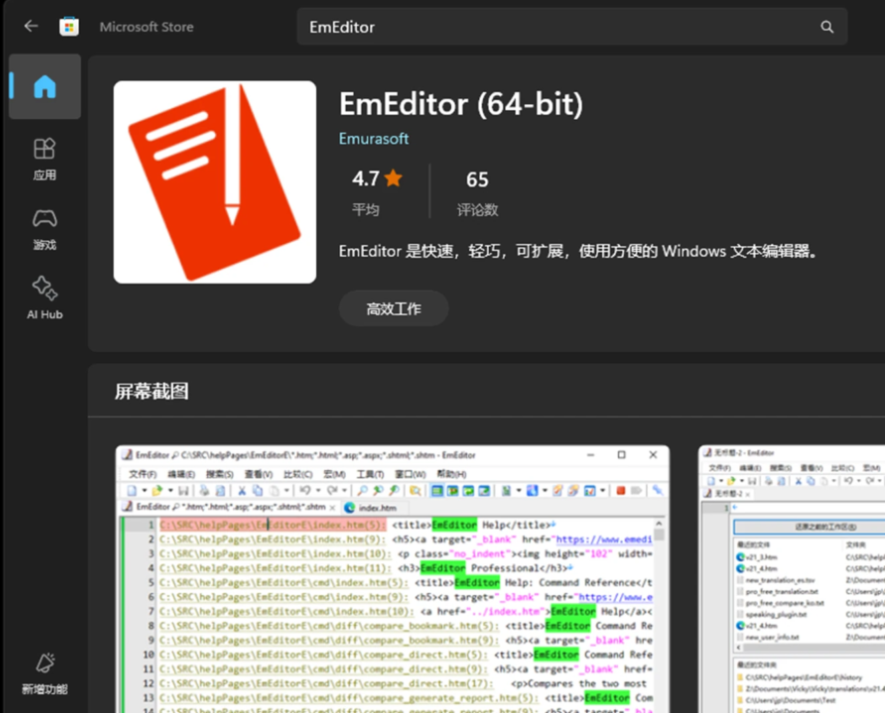Open the 应用 apps section

pyautogui.click(x=45, y=159)
